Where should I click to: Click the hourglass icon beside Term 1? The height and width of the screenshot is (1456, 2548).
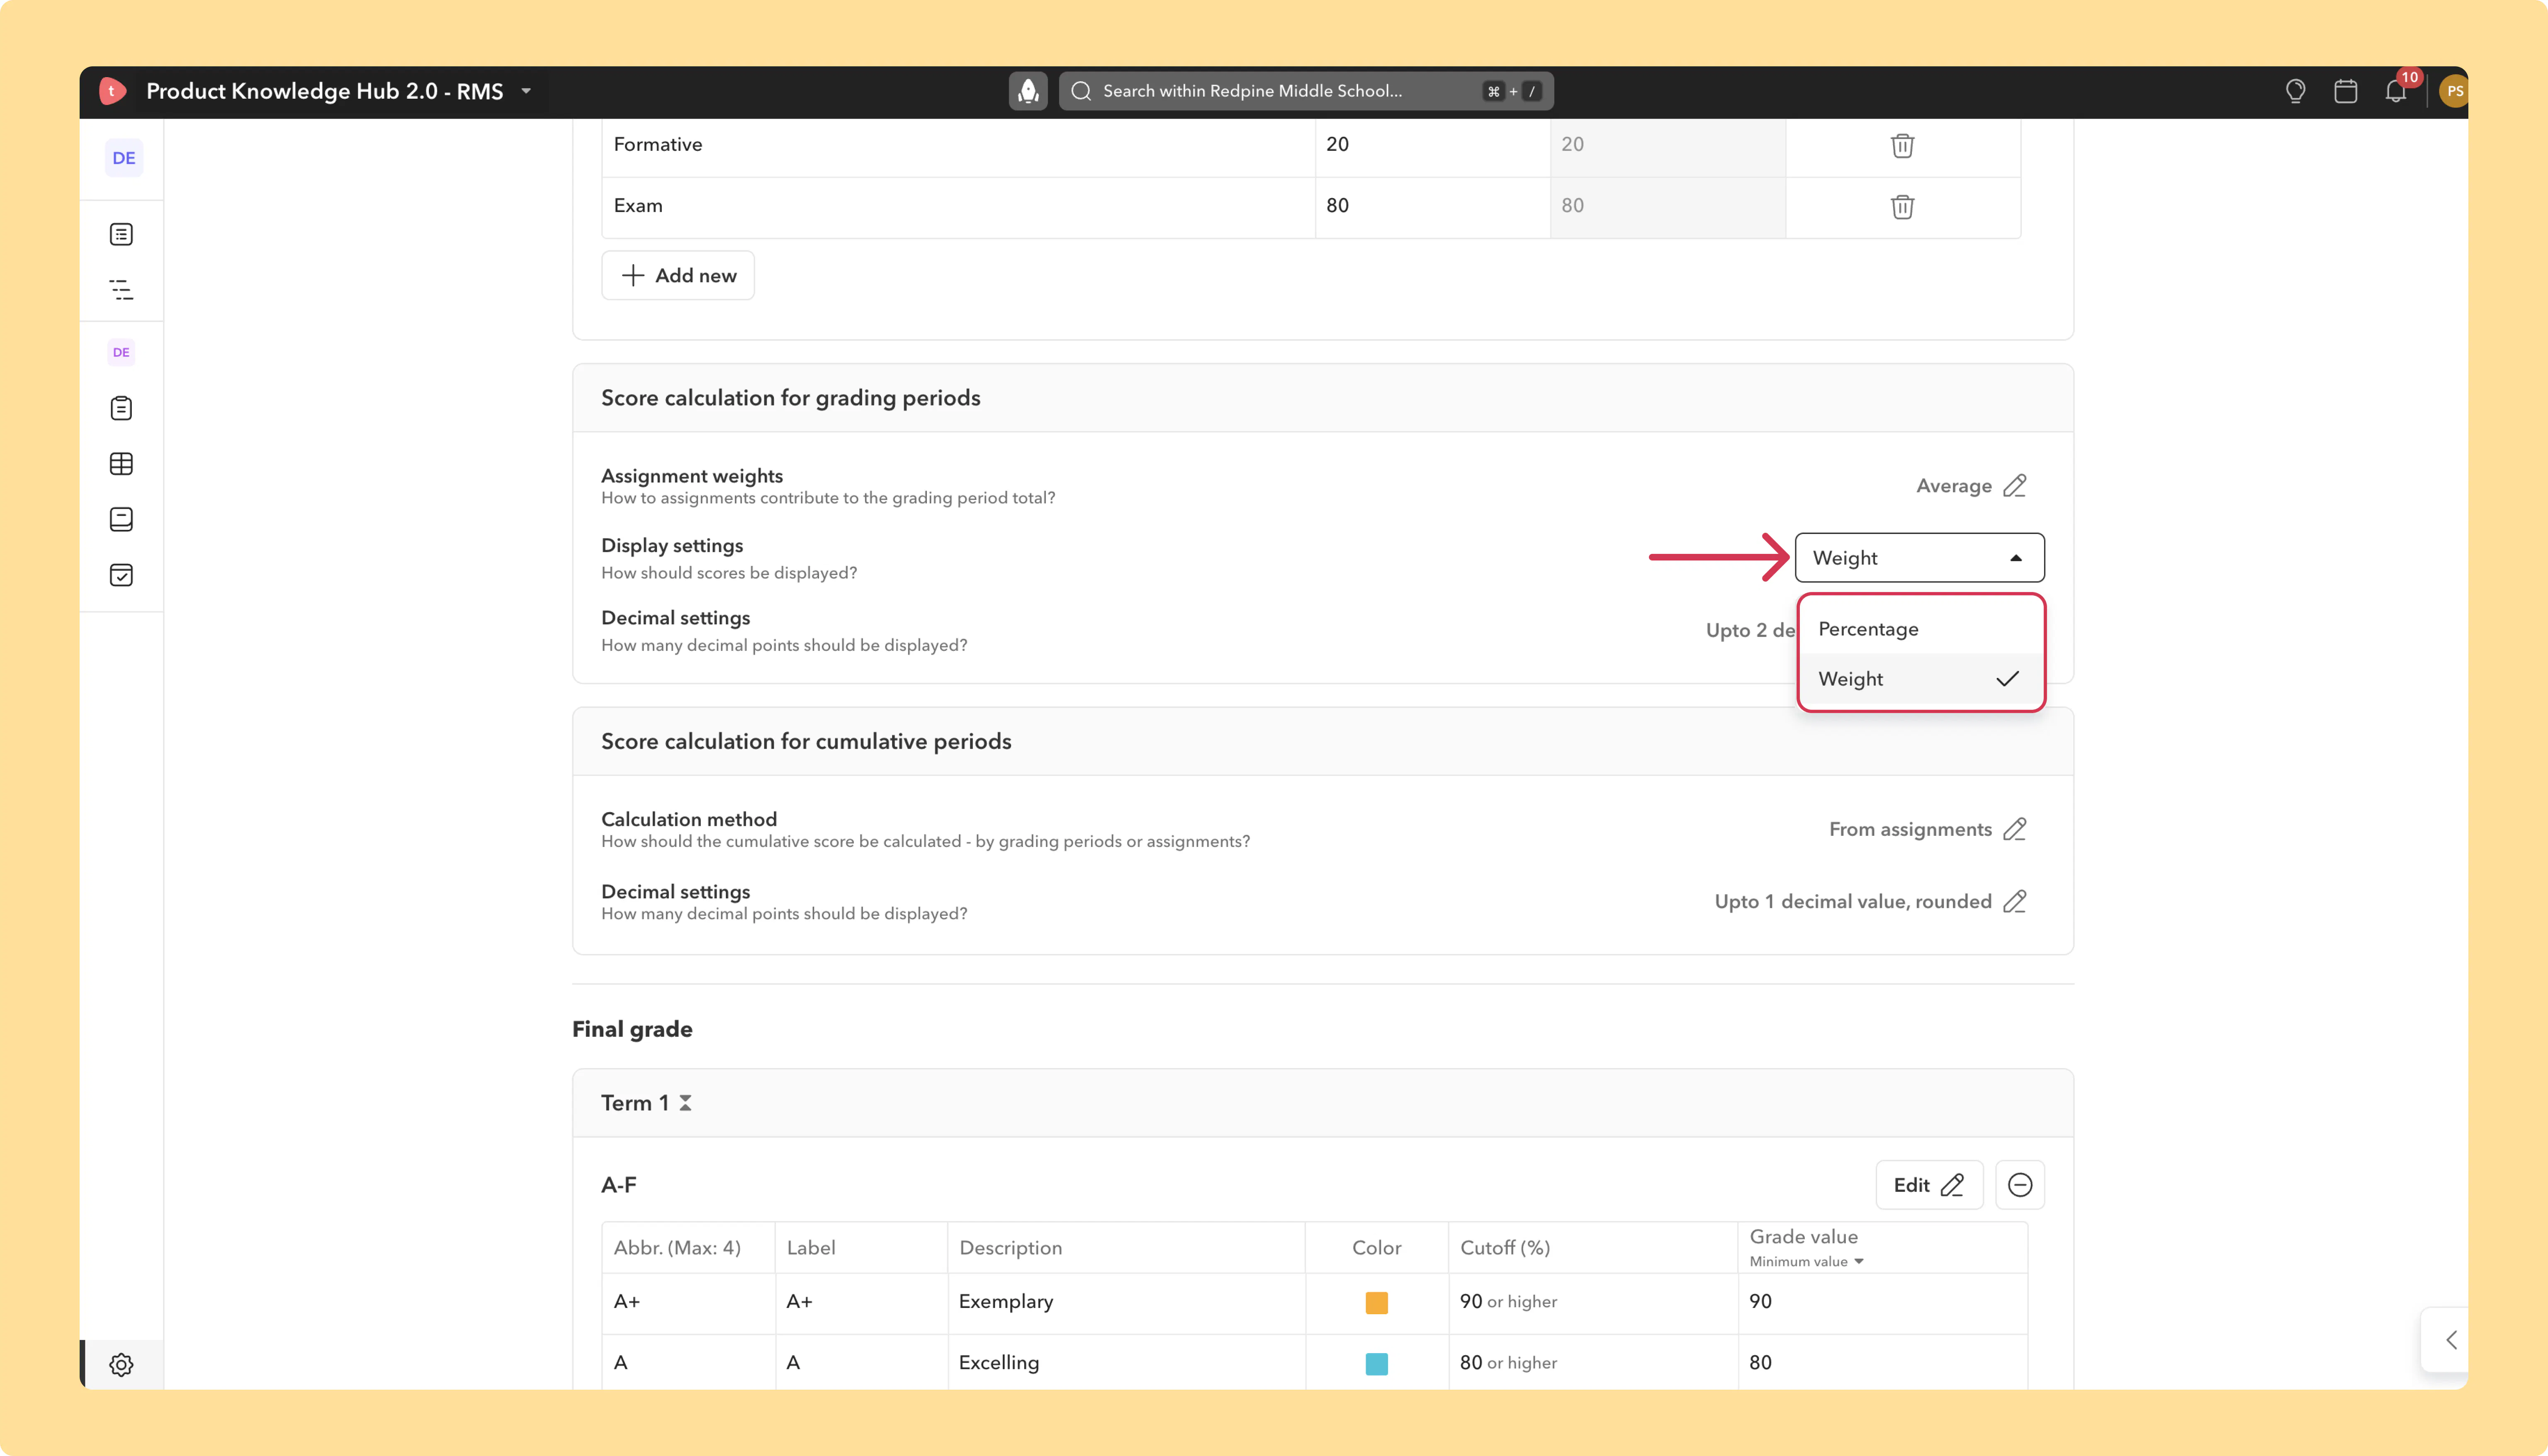685,1103
